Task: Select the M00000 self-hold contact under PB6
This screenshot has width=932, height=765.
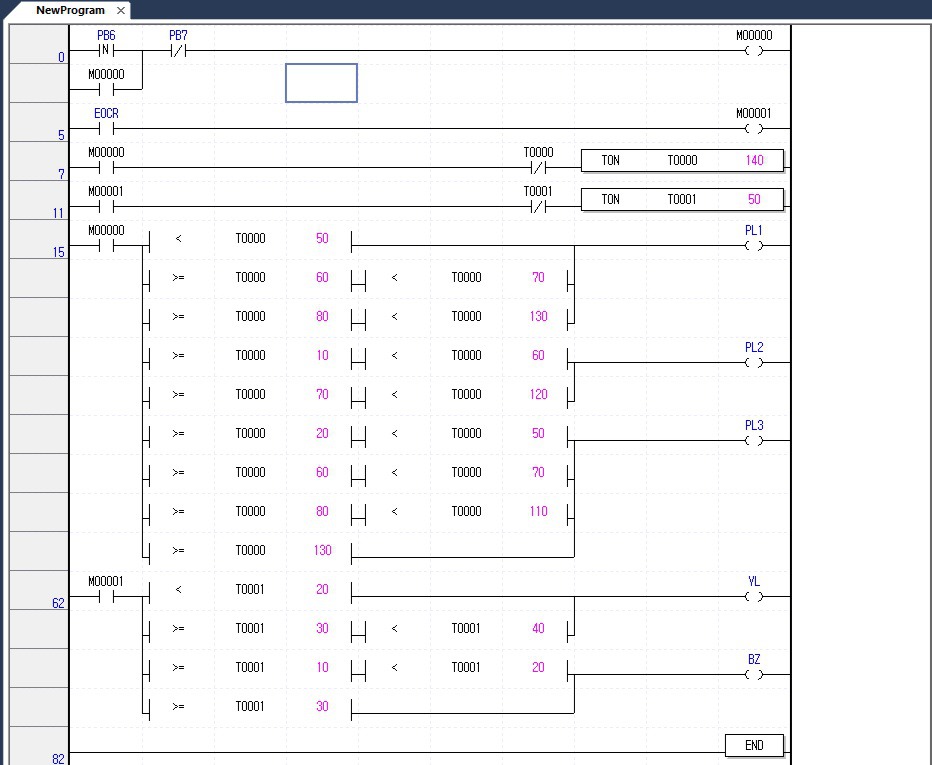Action: coord(106,90)
